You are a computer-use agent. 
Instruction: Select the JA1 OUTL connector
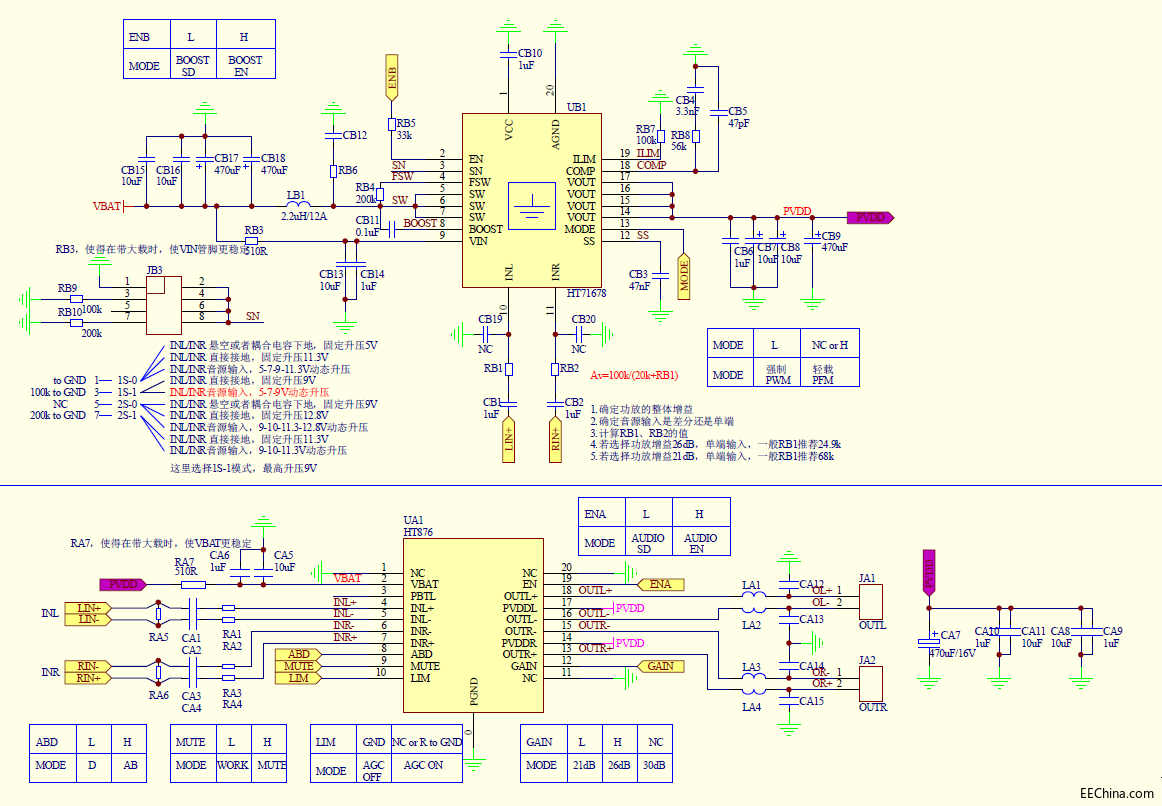click(871, 602)
